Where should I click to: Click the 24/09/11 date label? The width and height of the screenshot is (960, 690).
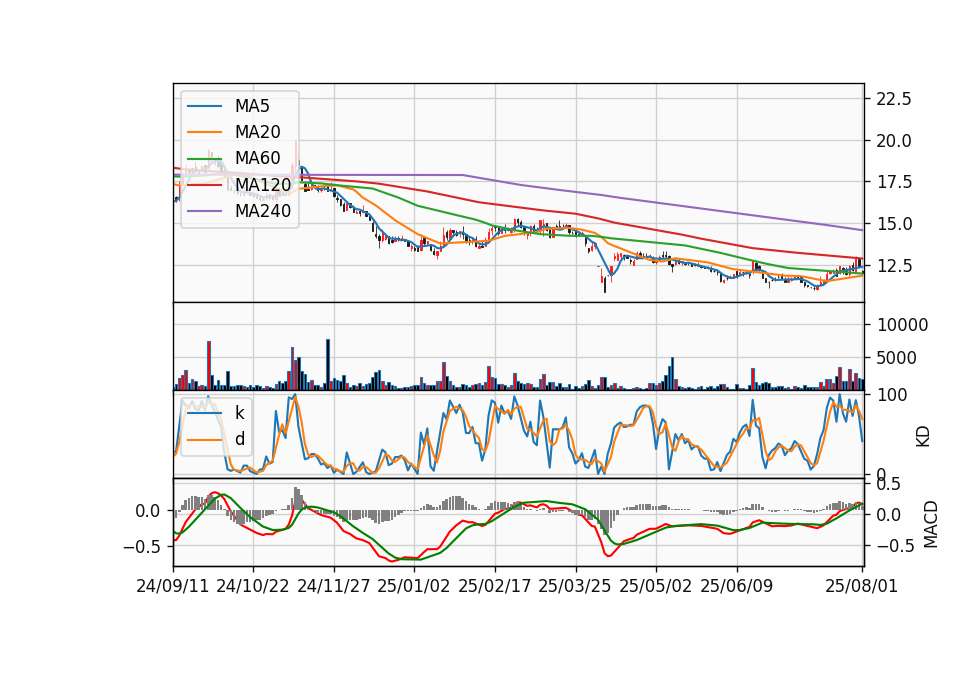173,586
